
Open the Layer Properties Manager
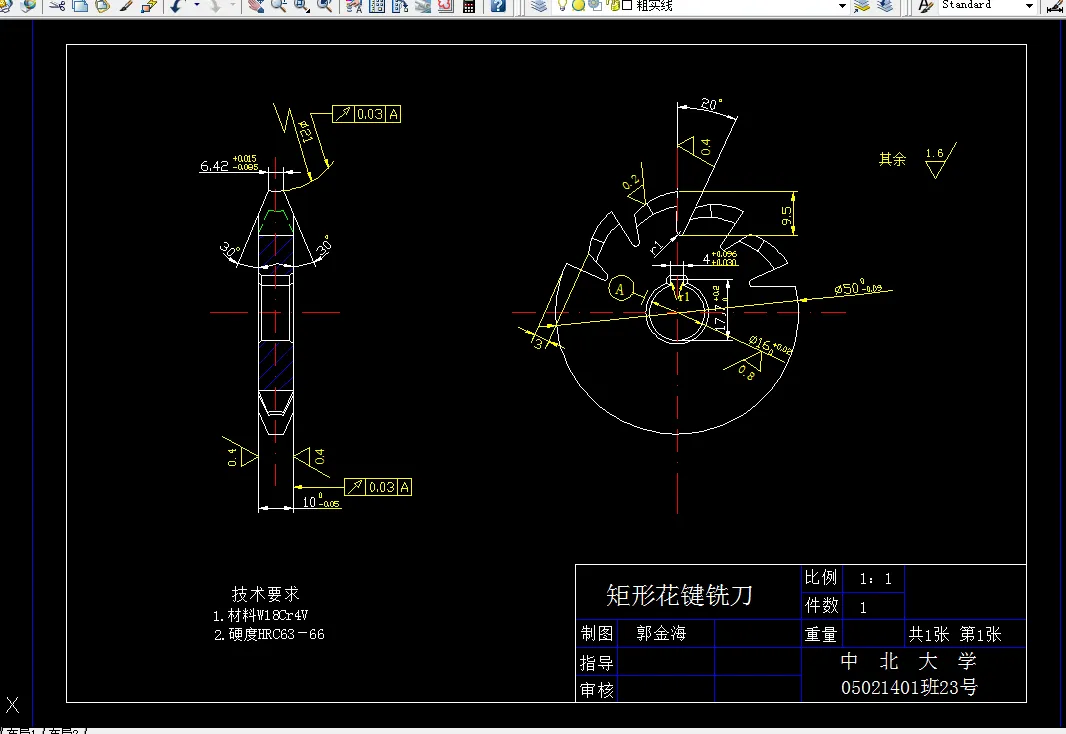click(x=539, y=5)
